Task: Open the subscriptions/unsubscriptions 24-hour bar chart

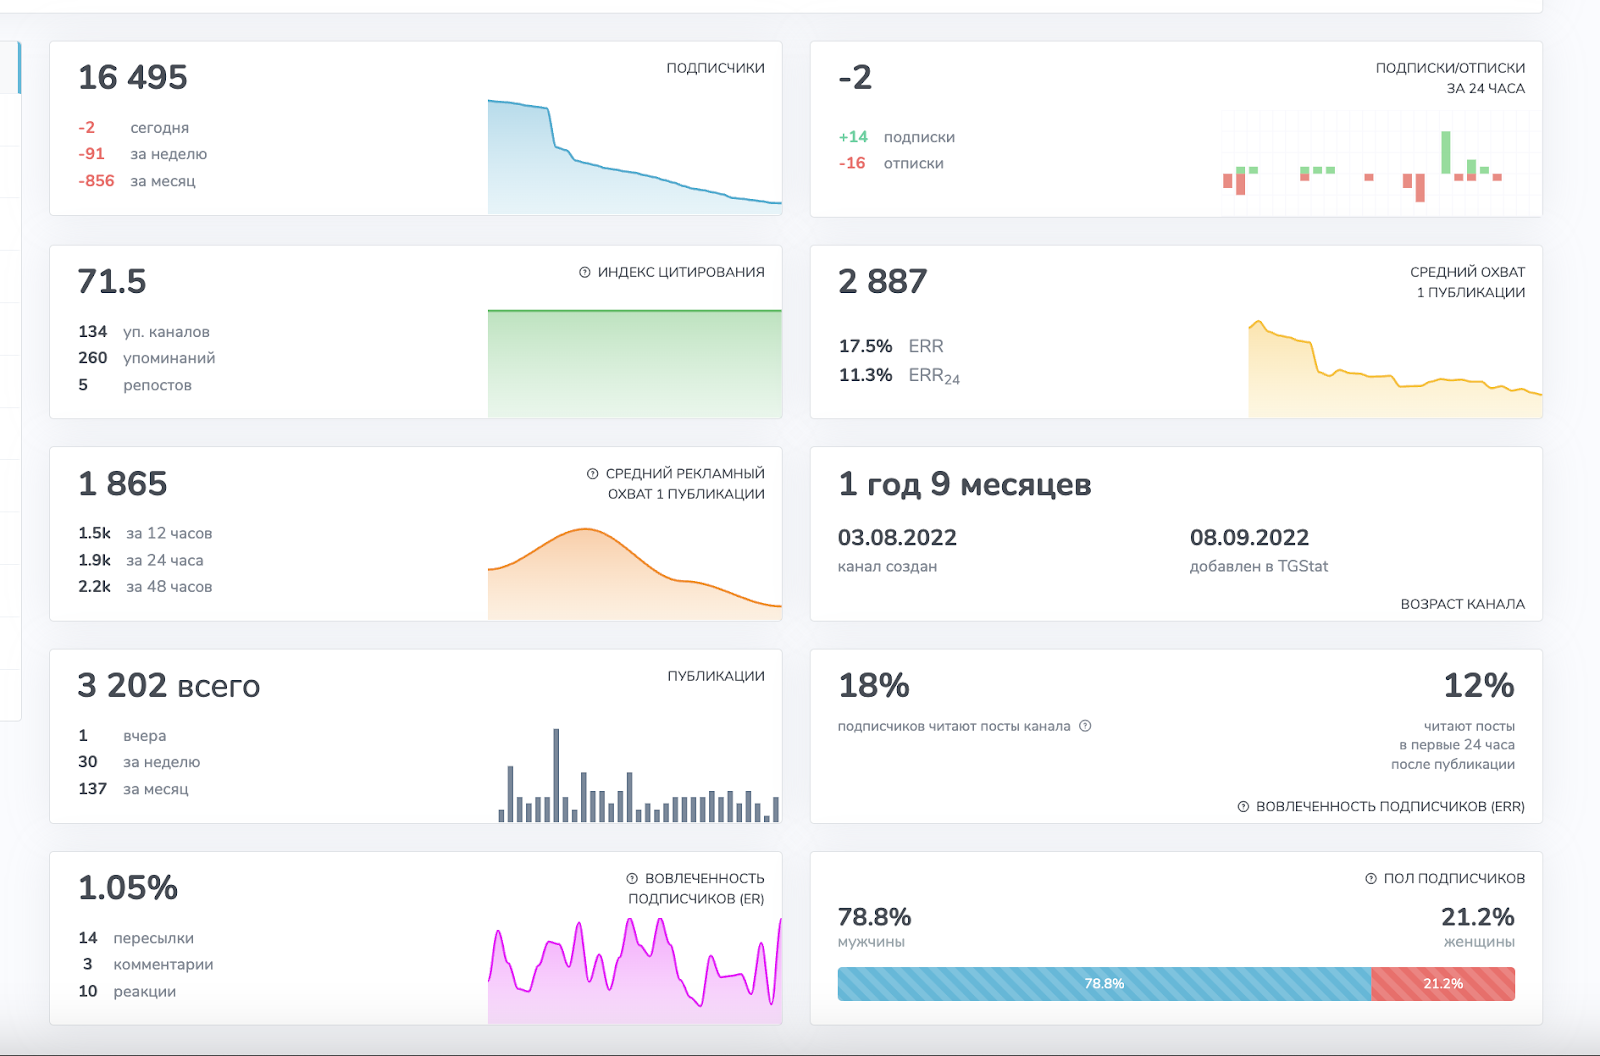Action: point(1380,162)
